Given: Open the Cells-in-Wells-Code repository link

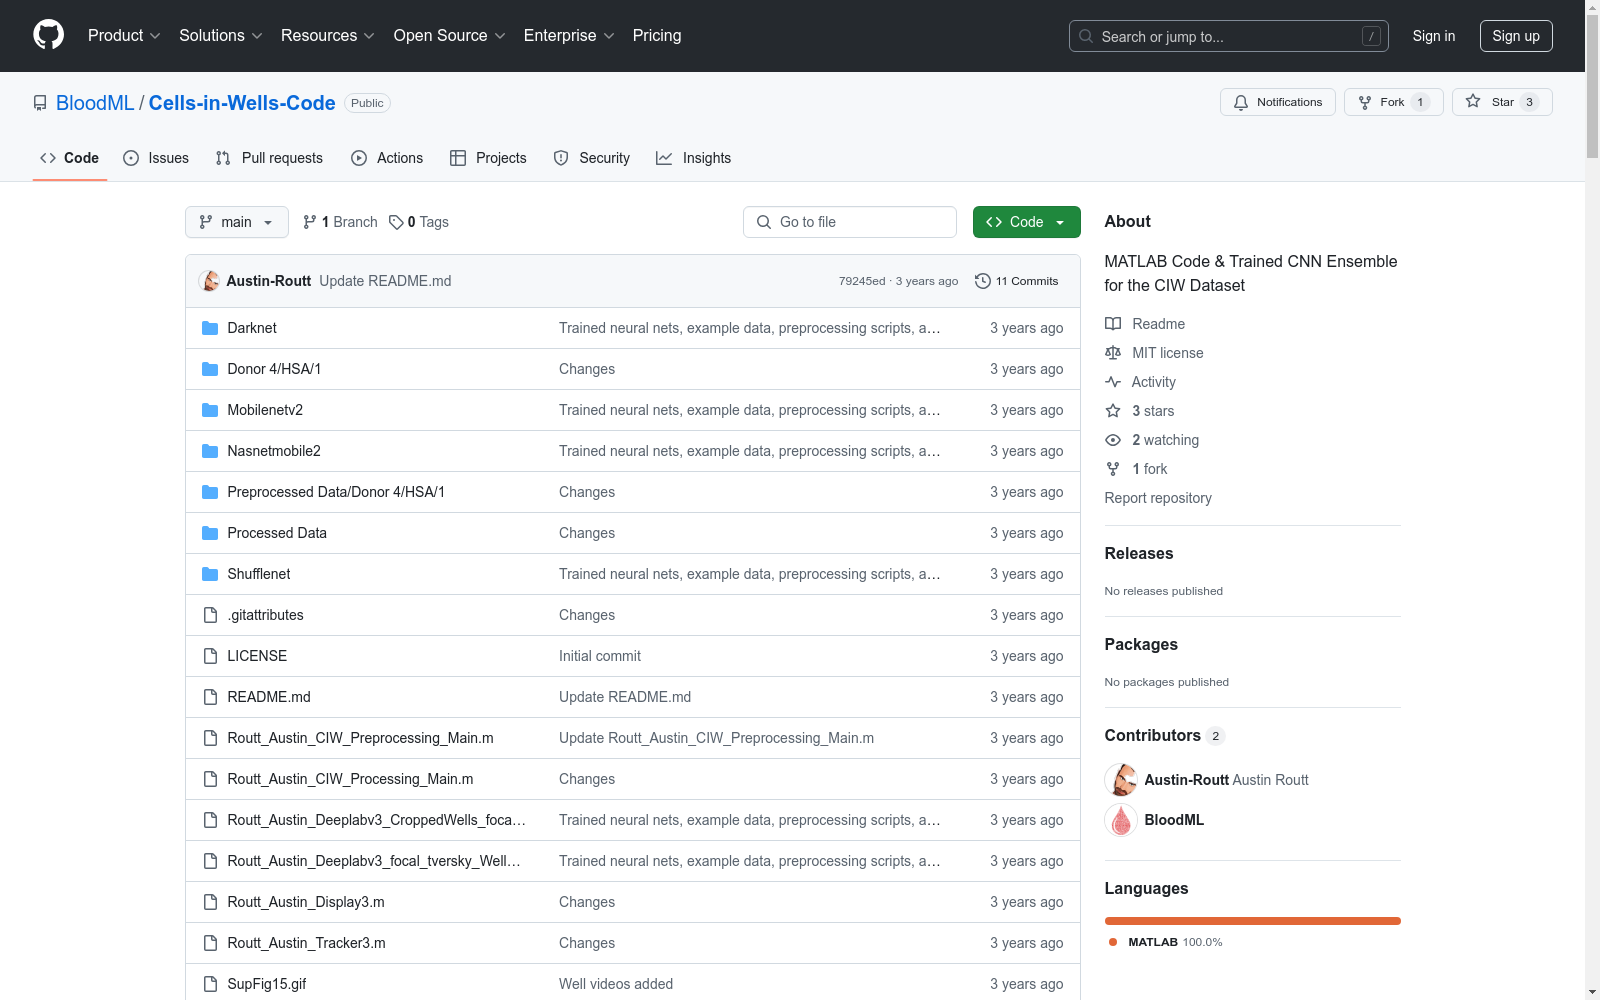Looking at the screenshot, I should pos(242,103).
